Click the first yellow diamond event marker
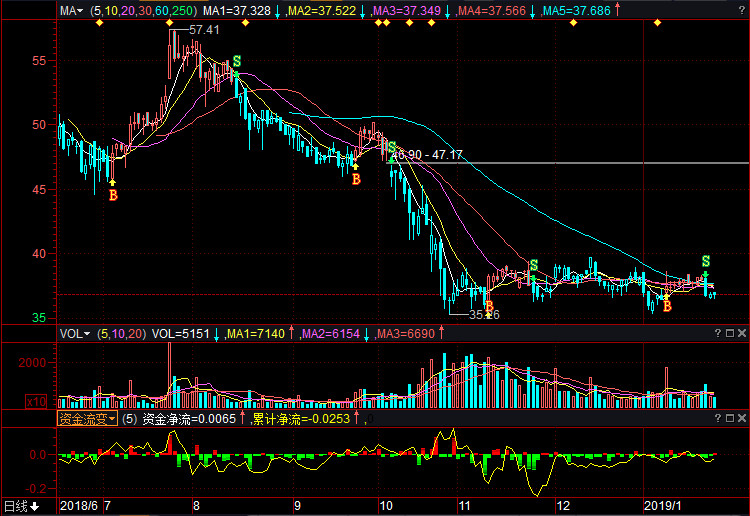 (x=99, y=22)
